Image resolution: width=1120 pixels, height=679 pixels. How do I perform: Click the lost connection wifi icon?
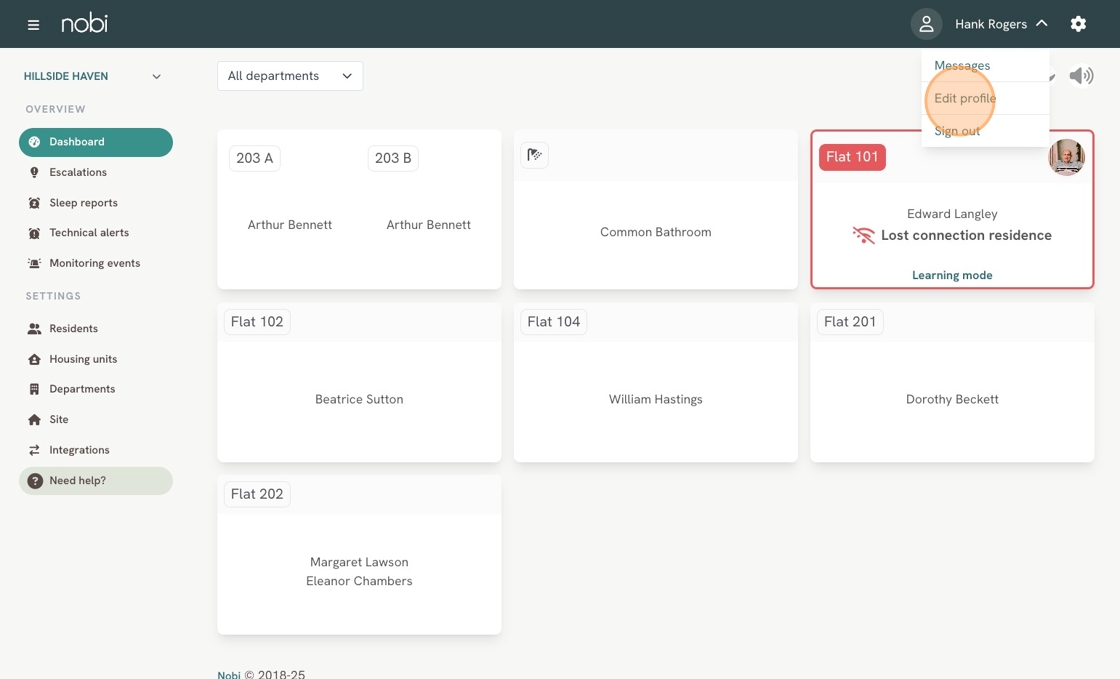863,236
